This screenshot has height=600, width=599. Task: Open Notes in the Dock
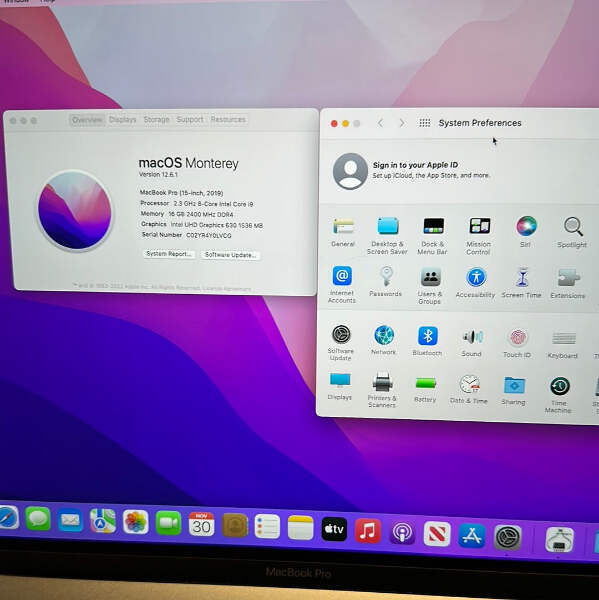pyautogui.click(x=300, y=528)
